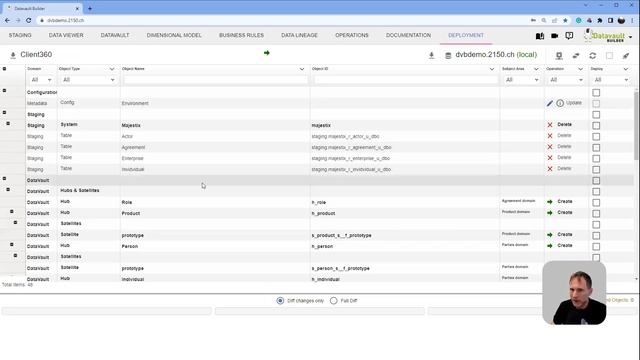Viewport: 640px width, 360px height.
Task: Click green arrow on h_role row
Action: coord(550,202)
